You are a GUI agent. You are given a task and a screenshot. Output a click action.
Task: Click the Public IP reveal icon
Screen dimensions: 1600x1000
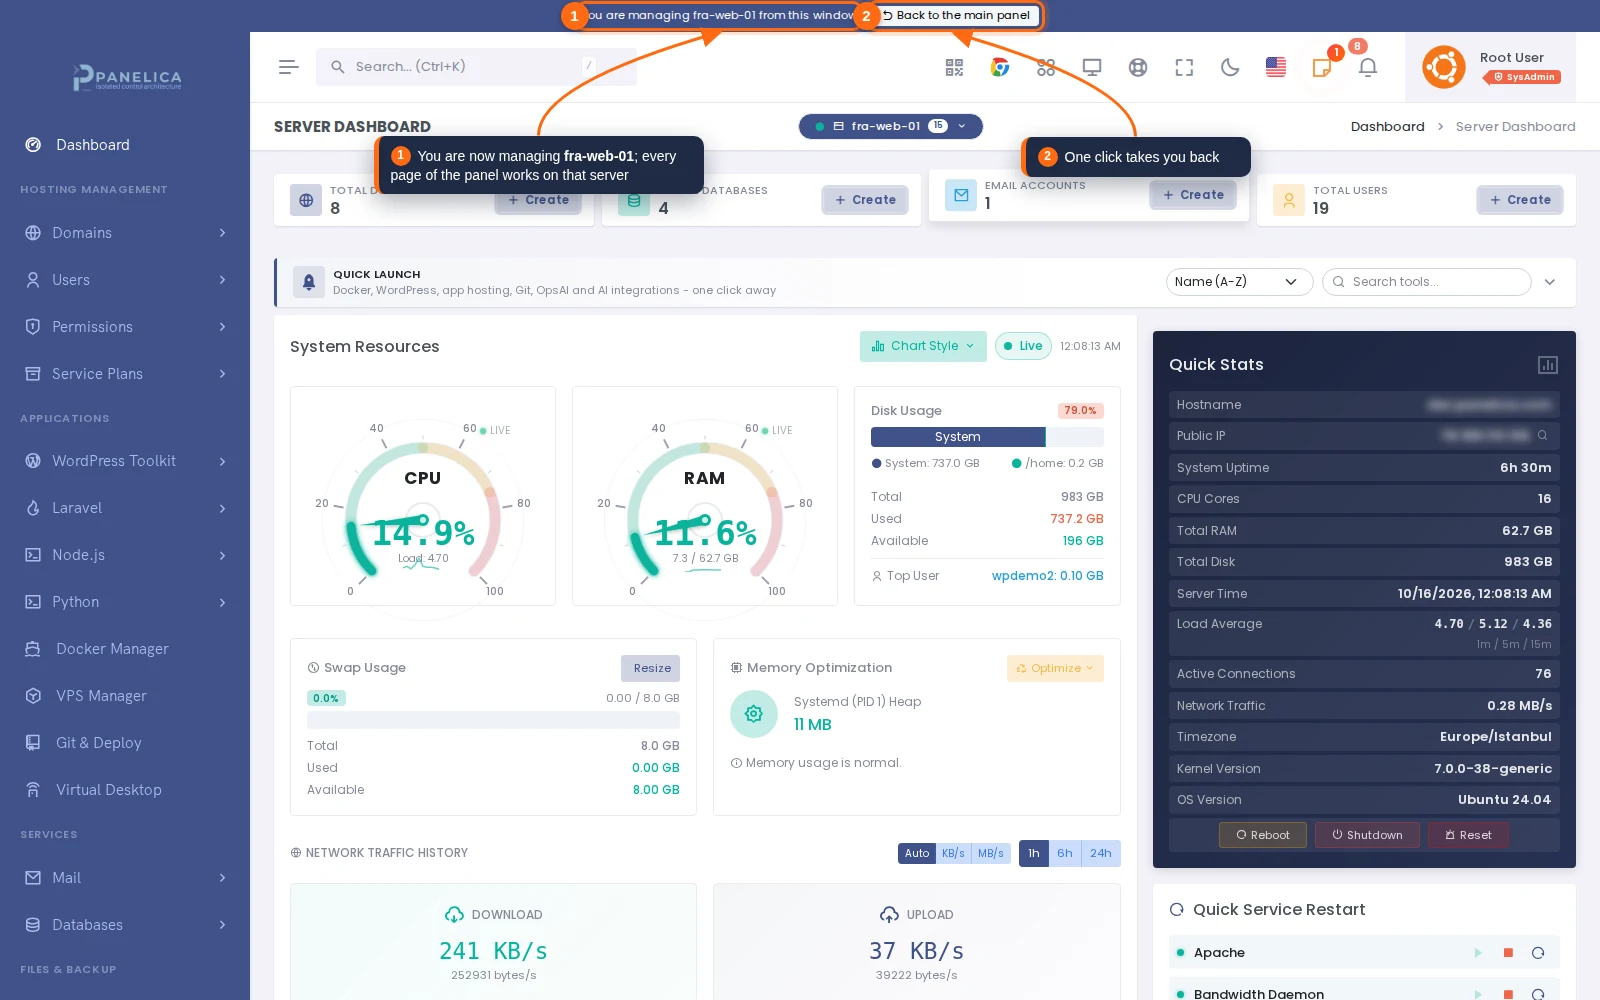tap(1542, 435)
